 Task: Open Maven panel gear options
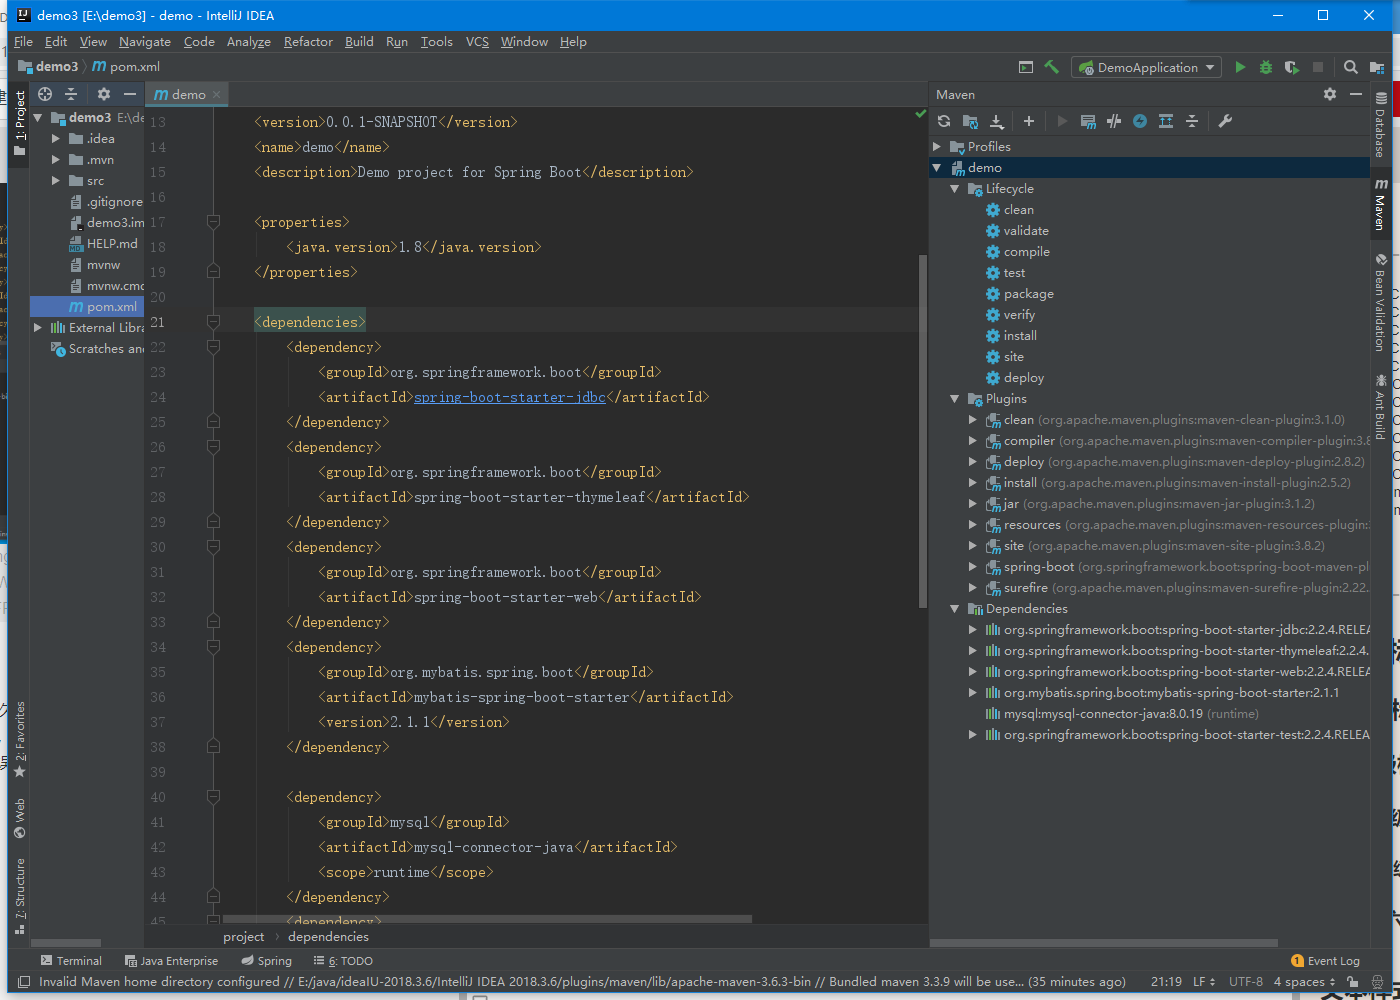(1330, 94)
